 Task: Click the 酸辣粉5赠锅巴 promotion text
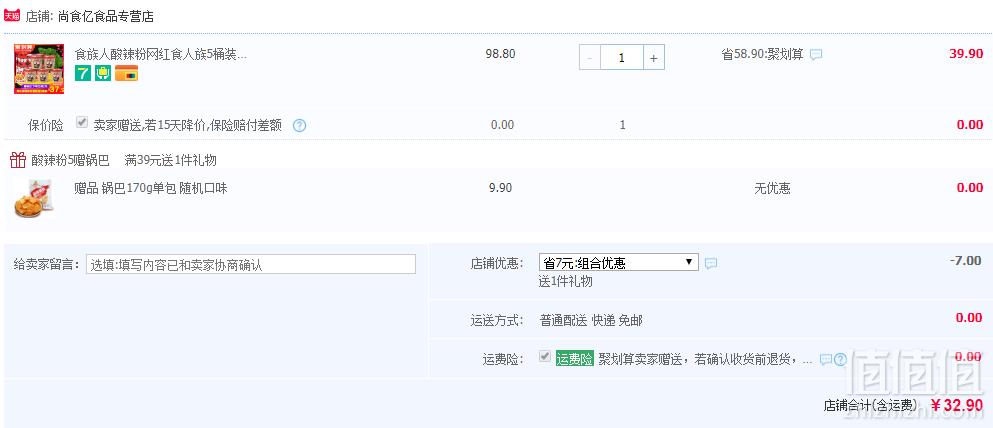coord(70,160)
